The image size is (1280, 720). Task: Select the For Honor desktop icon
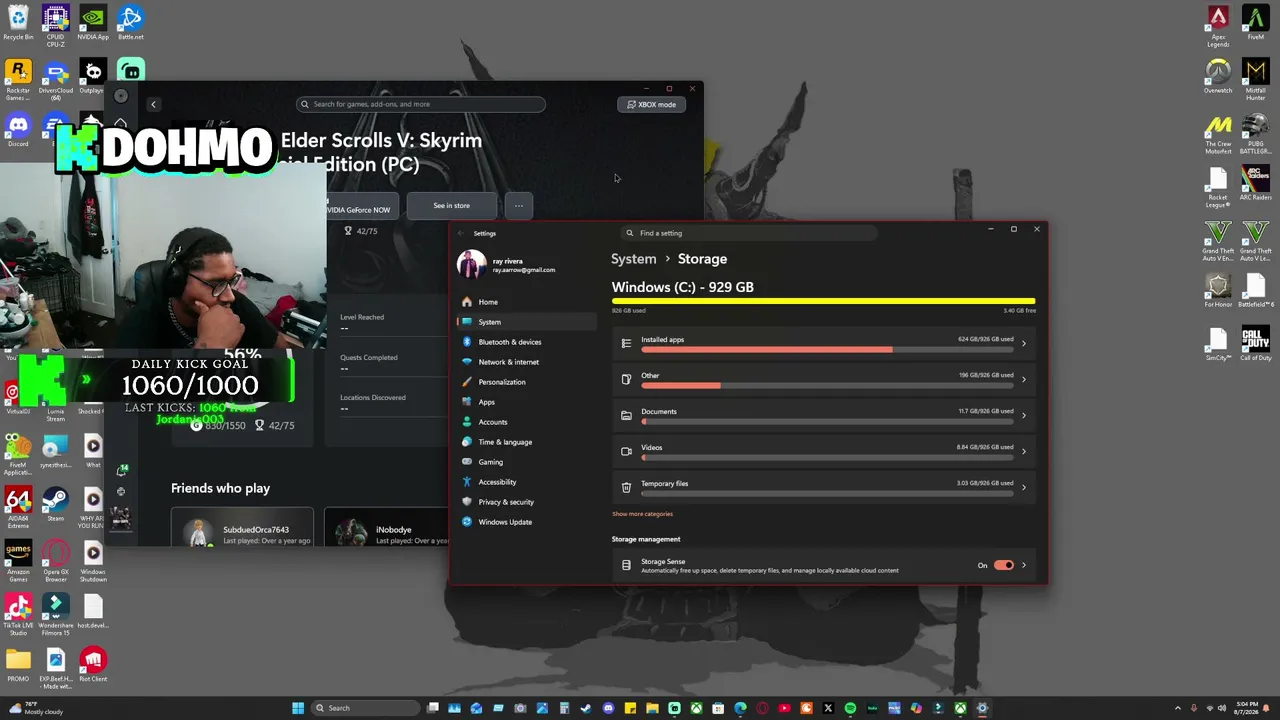(1218, 291)
